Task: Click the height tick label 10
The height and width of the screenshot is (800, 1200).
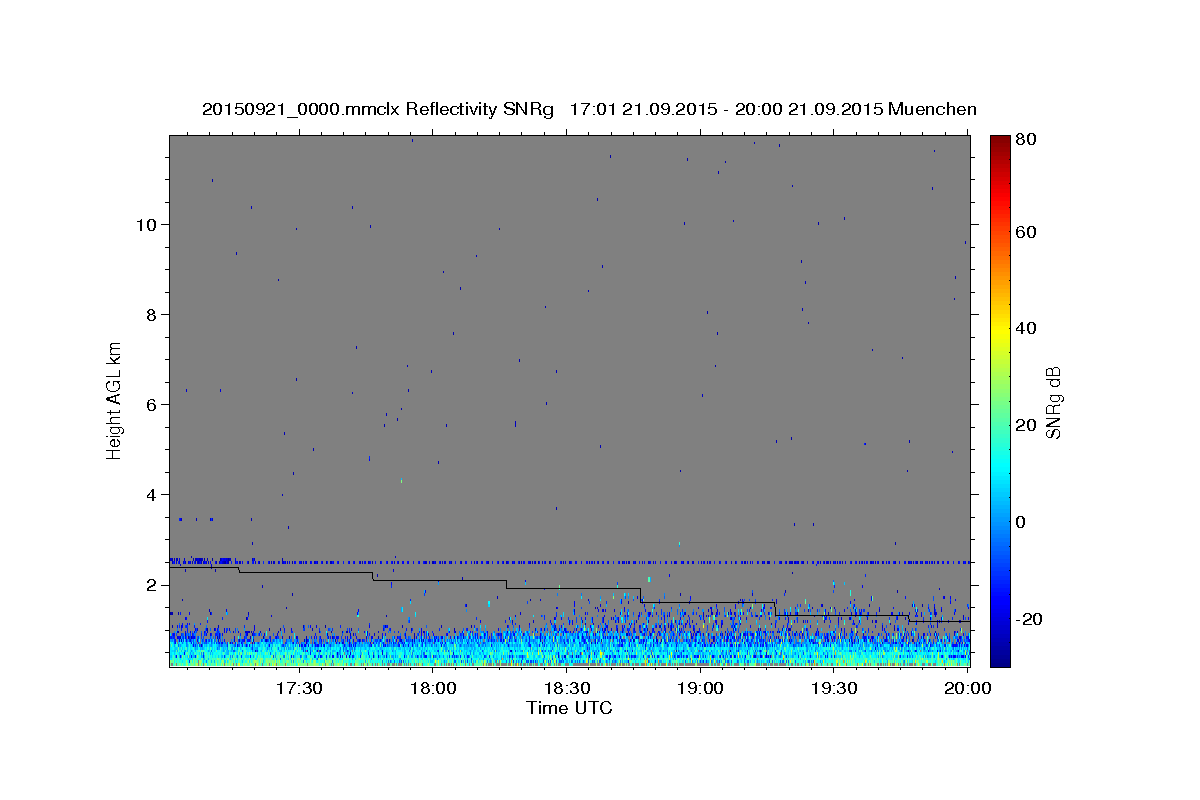Action: [x=148, y=224]
